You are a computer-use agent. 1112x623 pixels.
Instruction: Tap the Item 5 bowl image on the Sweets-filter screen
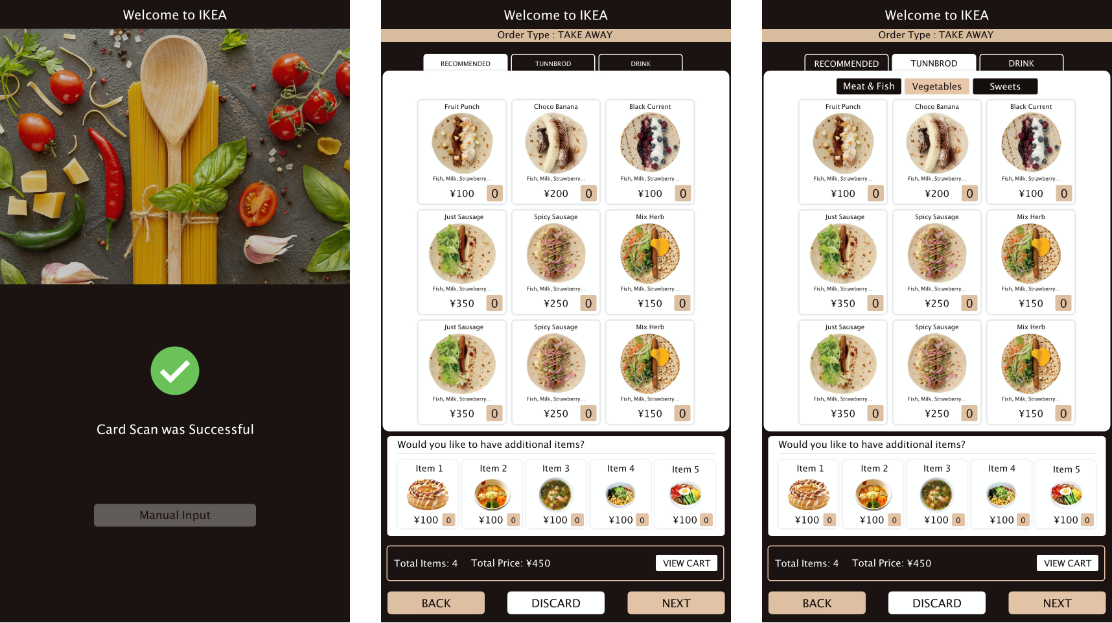point(1066,494)
